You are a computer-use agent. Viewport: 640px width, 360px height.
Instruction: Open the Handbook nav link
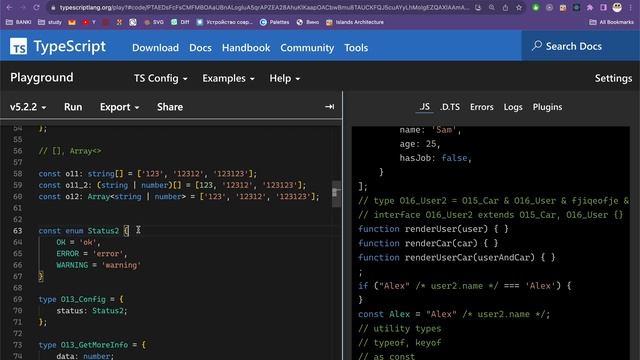click(246, 48)
